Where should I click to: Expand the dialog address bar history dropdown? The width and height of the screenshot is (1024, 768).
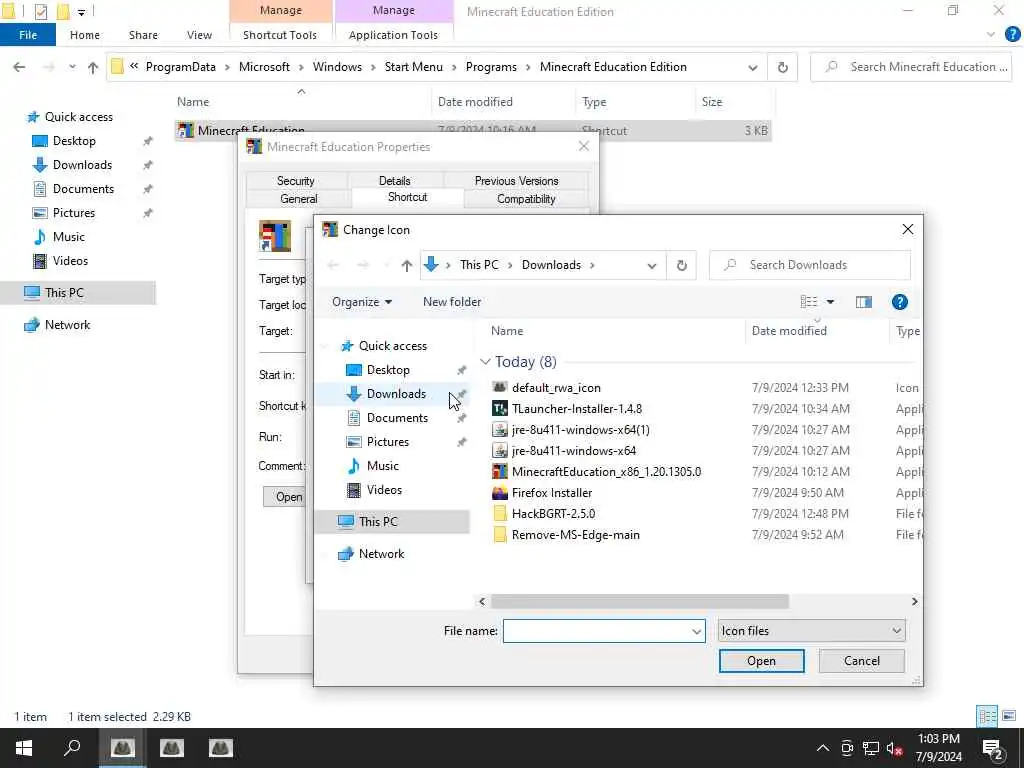point(651,266)
